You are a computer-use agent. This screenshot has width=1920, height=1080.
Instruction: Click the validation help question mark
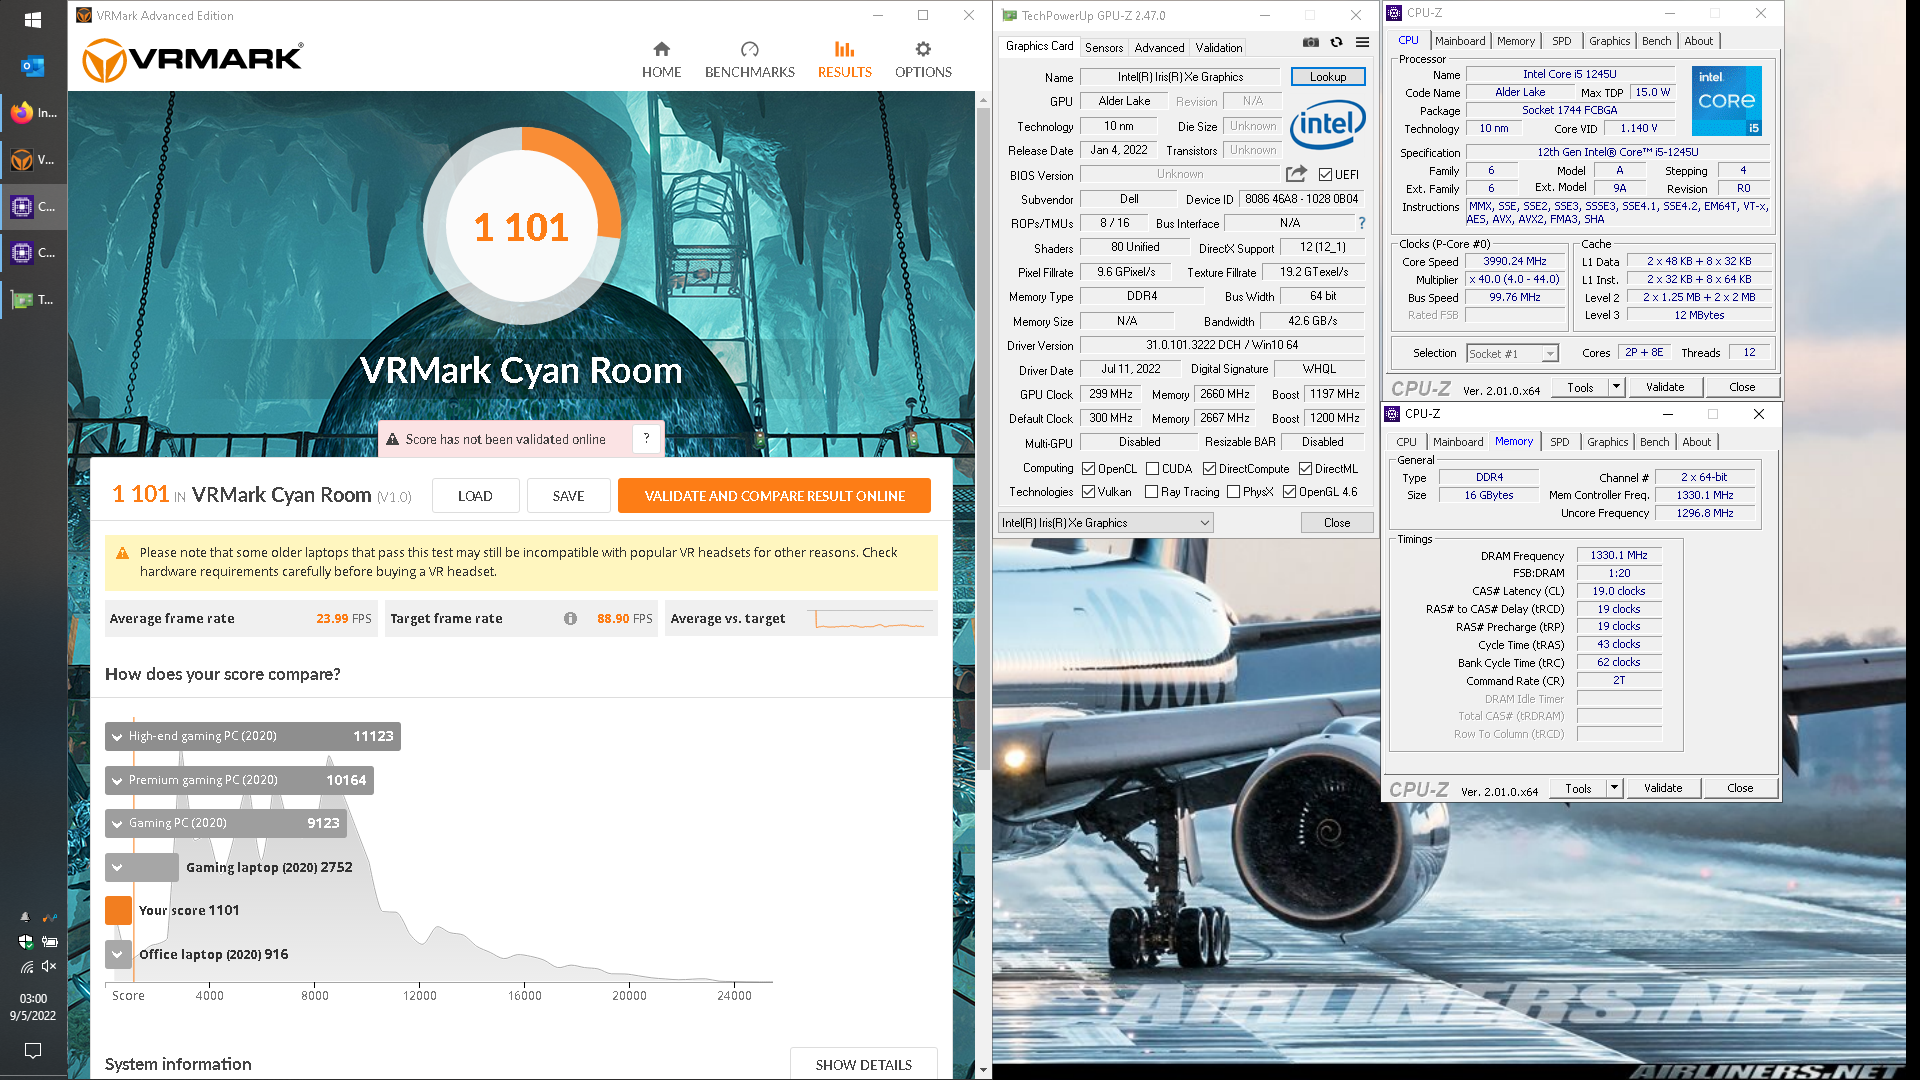pos(646,438)
